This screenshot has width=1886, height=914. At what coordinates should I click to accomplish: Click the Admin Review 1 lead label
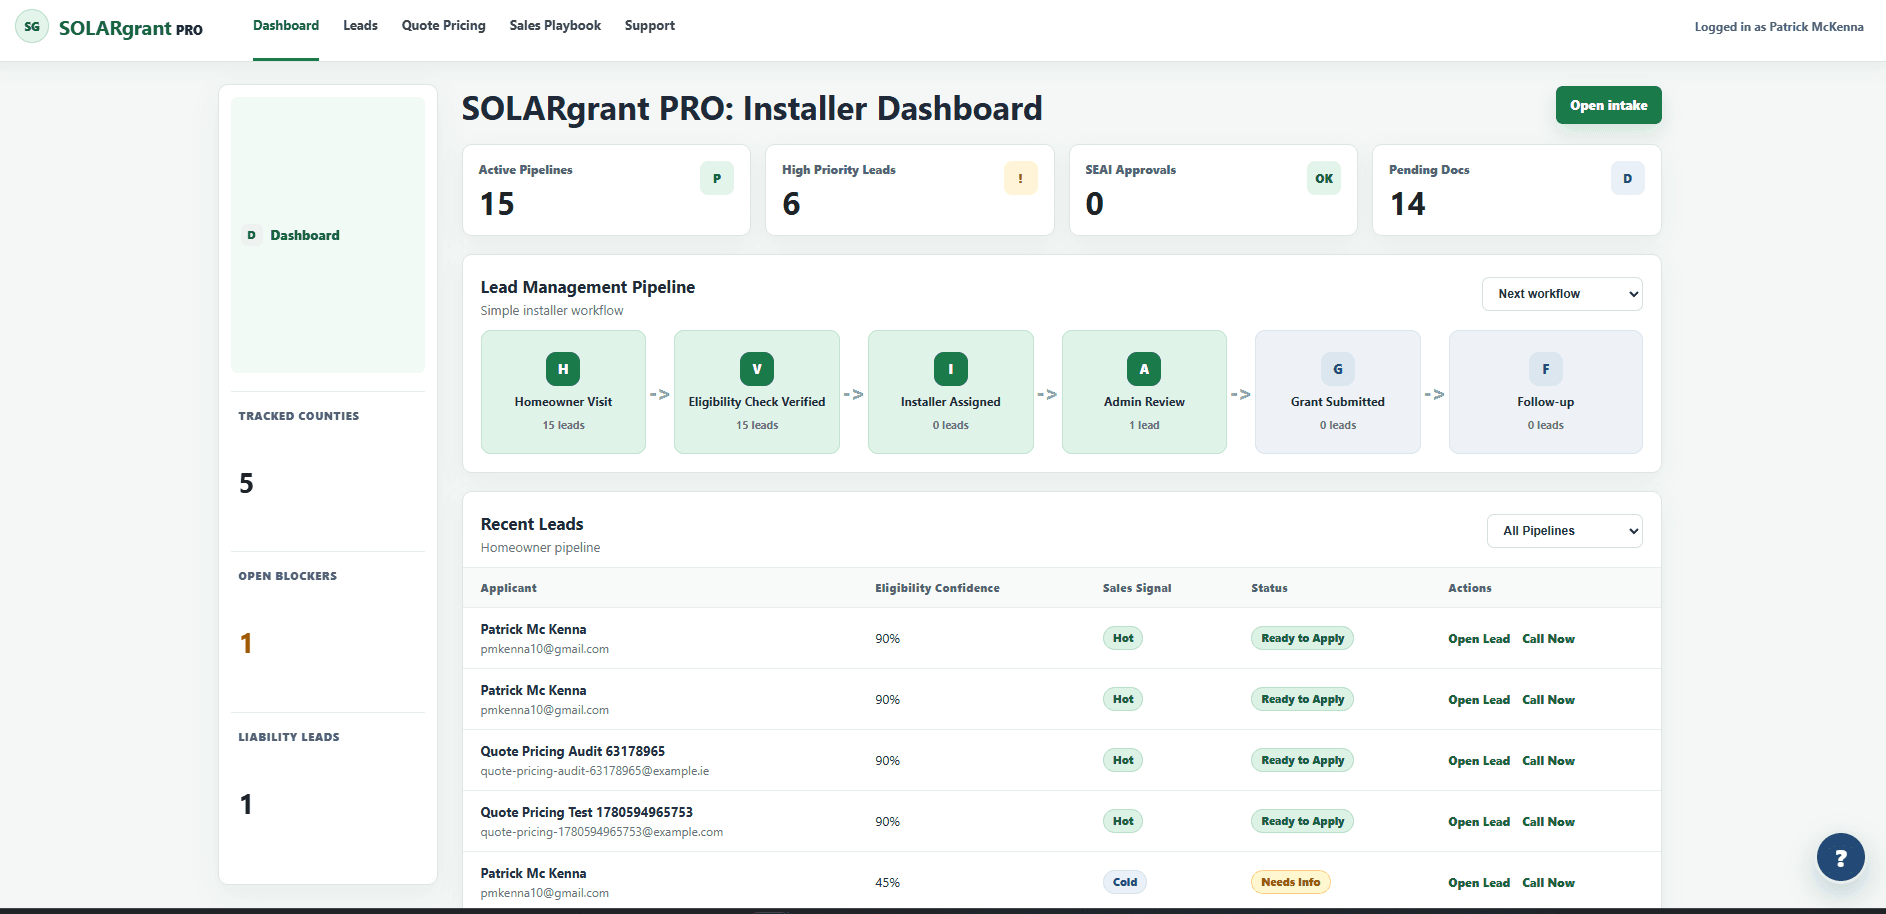tap(1144, 425)
